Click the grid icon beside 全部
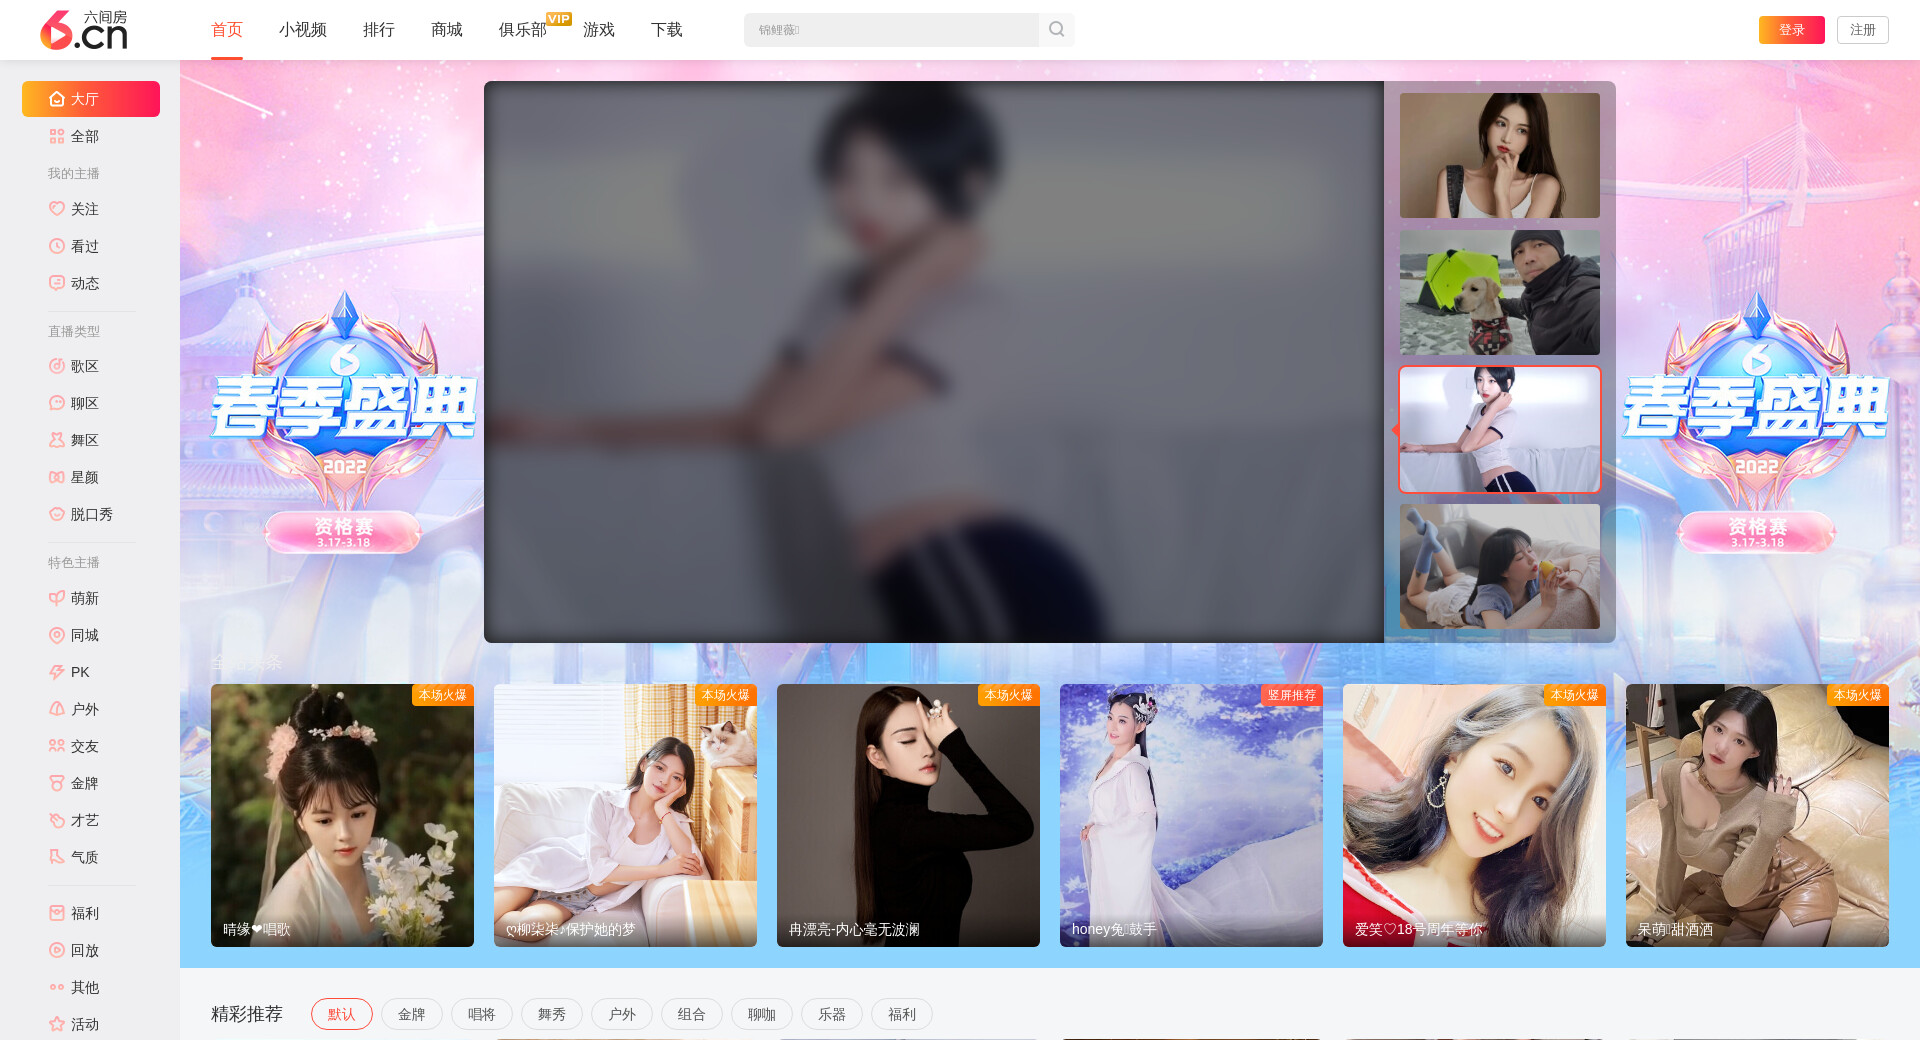Image resolution: width=1920 pixels, height=1040 pixels. tap(57, 136)
